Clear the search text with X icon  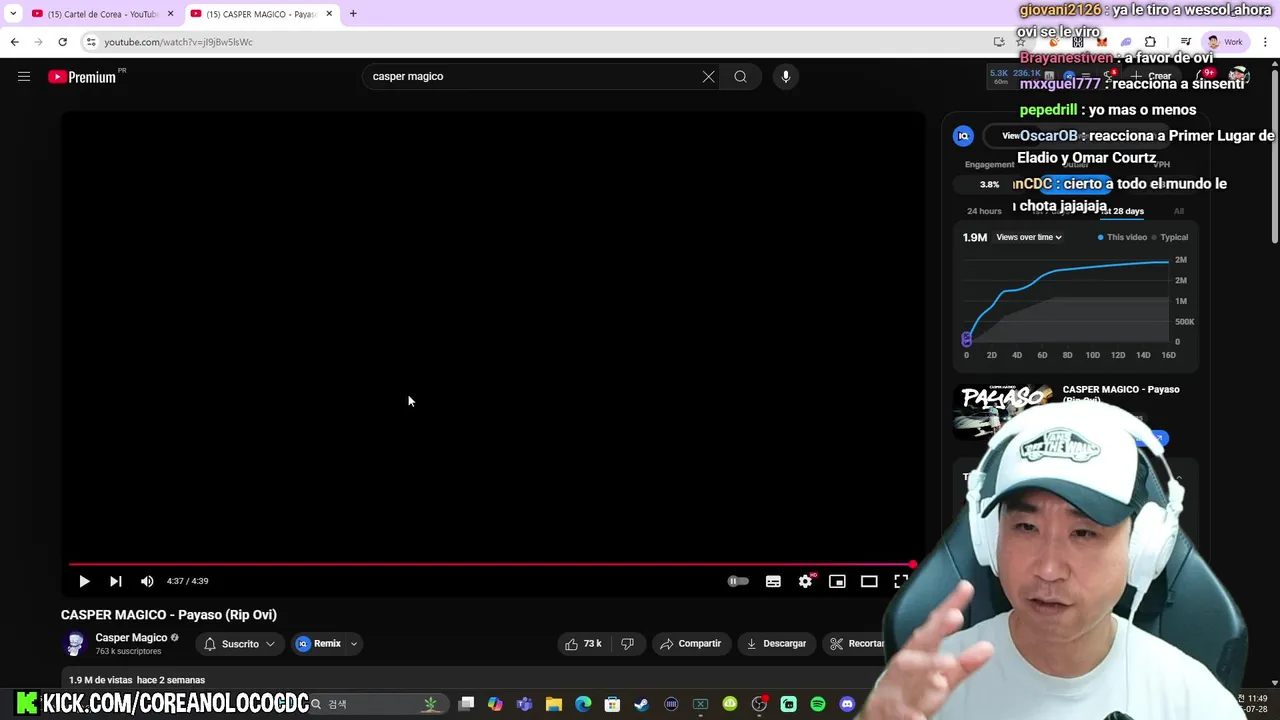coord(708,77)
